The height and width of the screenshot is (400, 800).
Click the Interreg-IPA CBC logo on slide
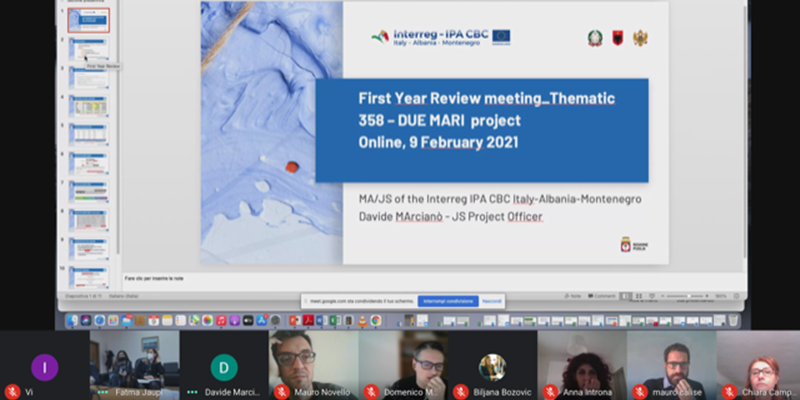(441, 37)
